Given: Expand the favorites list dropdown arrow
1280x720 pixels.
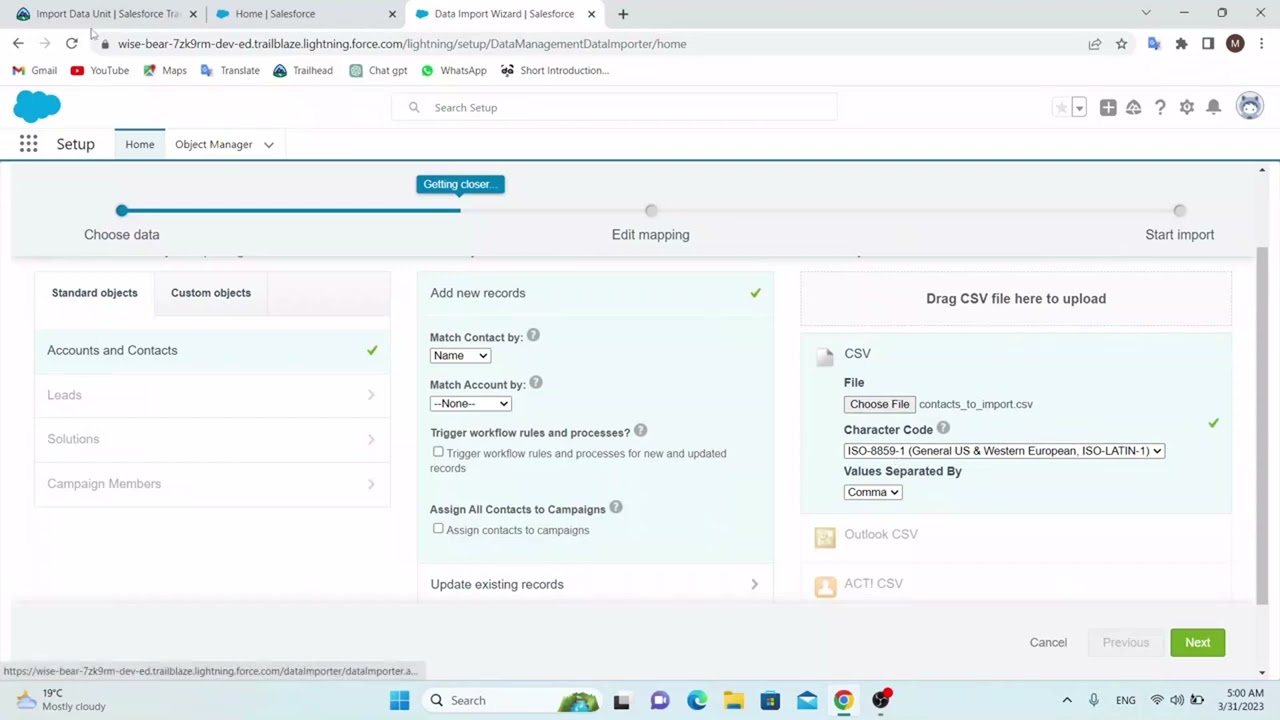Looking at the screenshot, I should coord(1079,107).
